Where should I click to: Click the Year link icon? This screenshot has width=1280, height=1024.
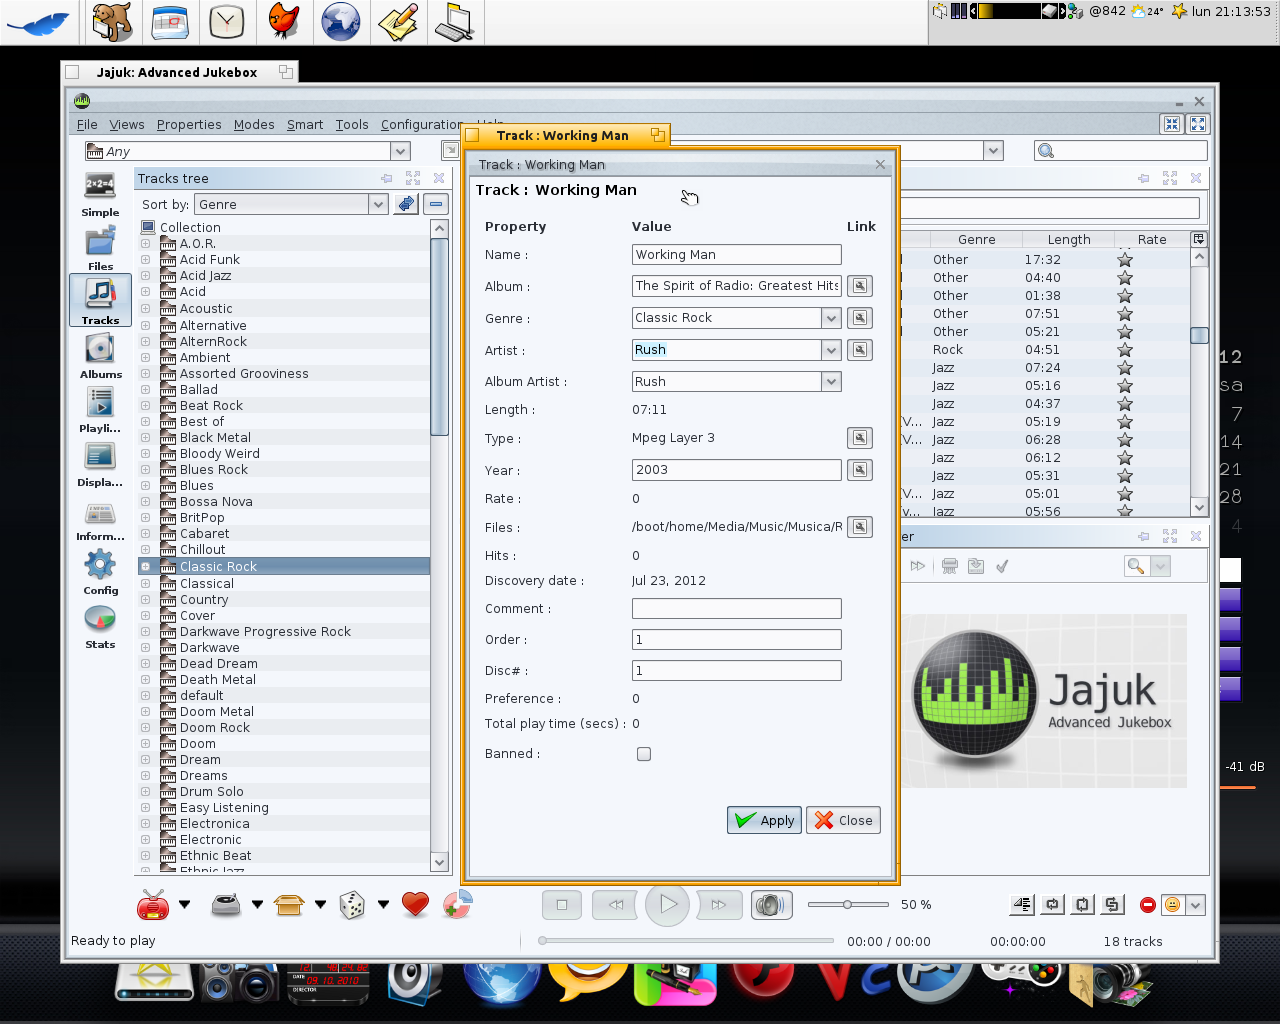859,470
